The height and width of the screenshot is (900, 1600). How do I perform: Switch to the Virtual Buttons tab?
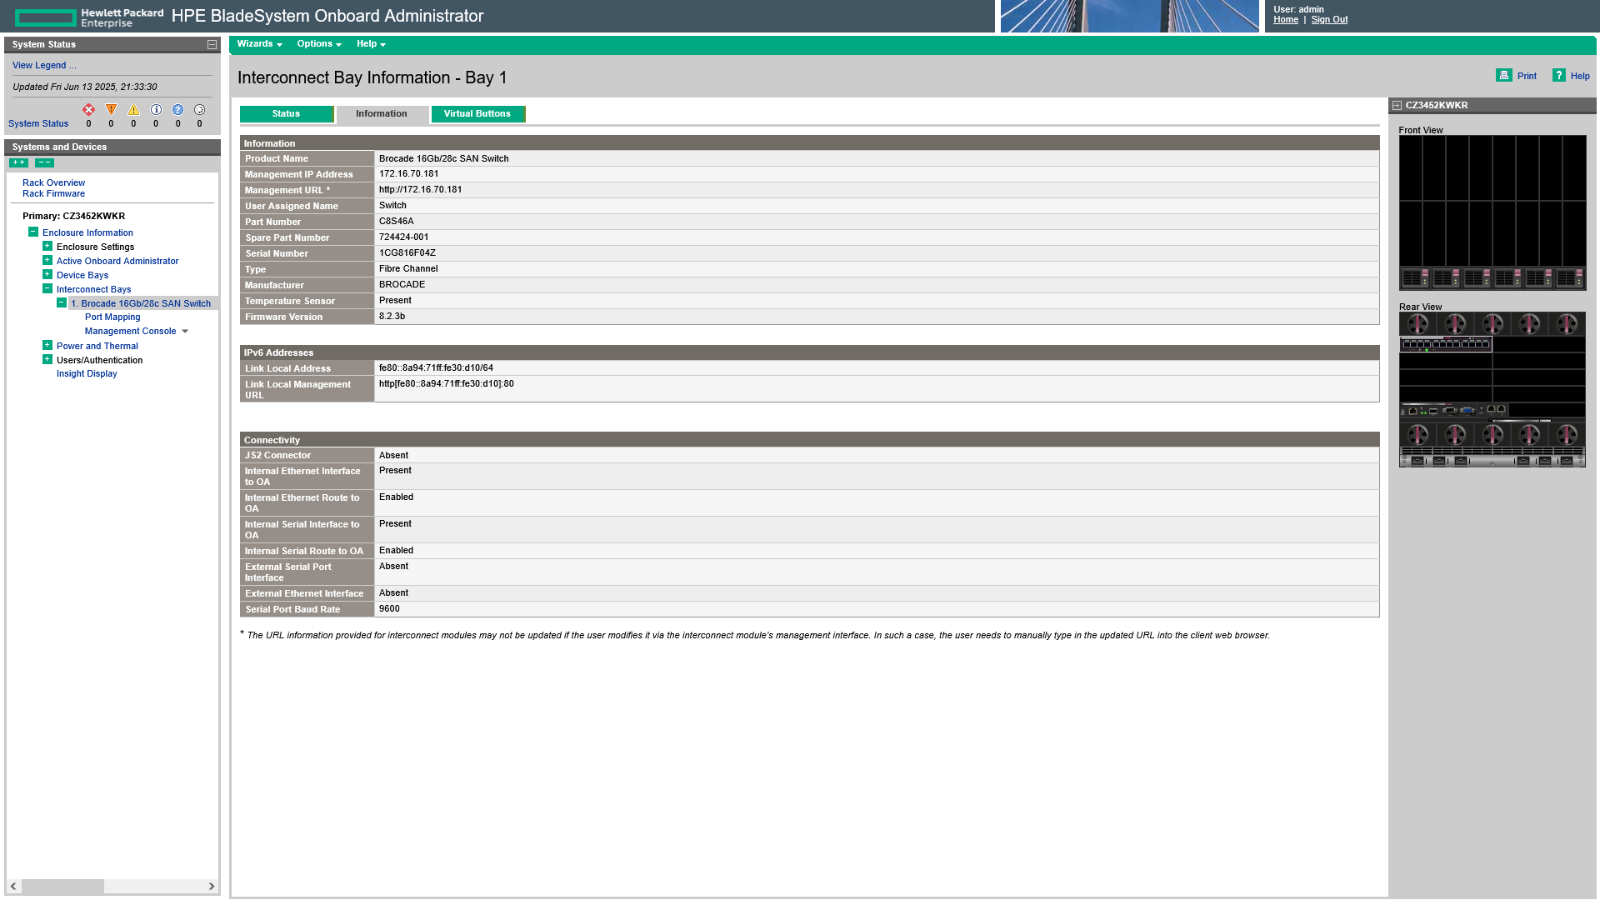(478, 114)
